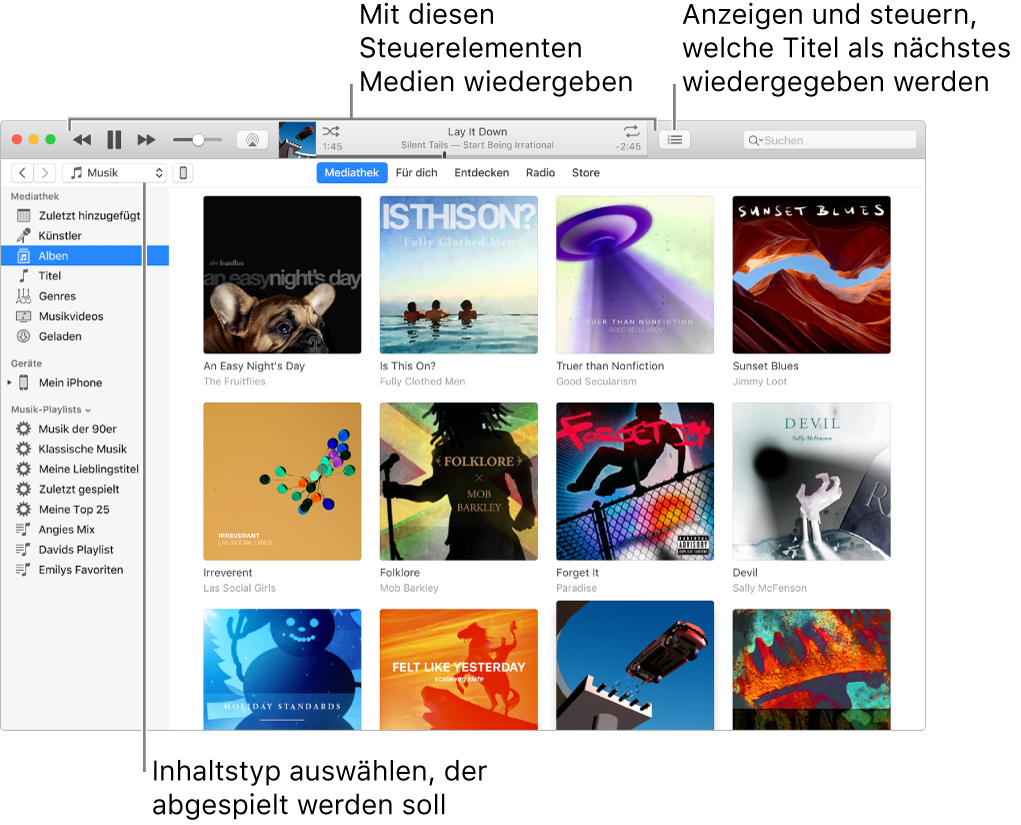This screenshot has height=825, width=1021.
Task: Click the iPhone device button
Action: pos(183,173)
